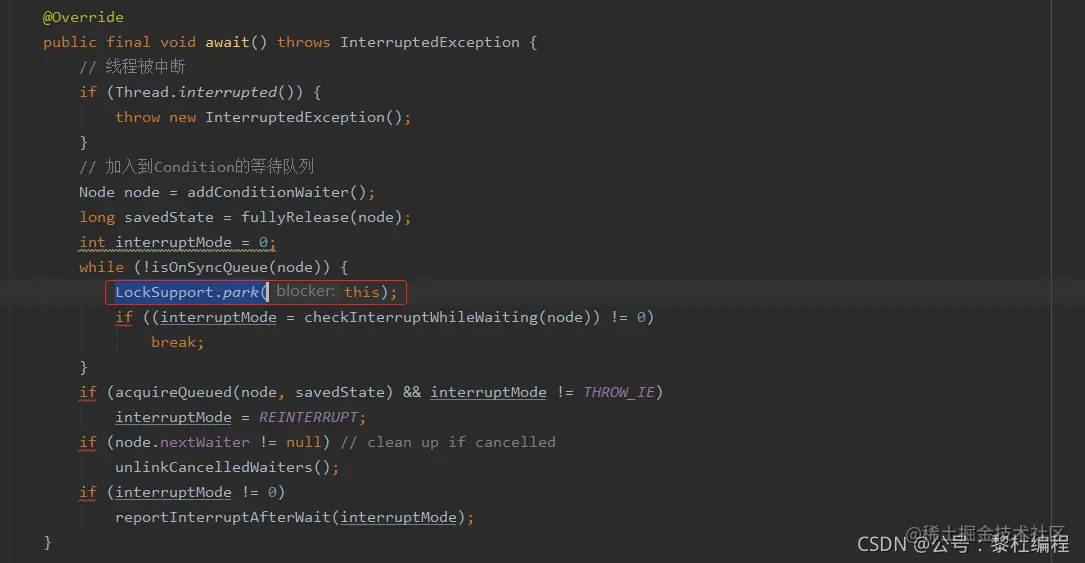1085x563 pixels.
Task: Click the checkInterruptWhileWaiting call
Action: pos(421,317)
